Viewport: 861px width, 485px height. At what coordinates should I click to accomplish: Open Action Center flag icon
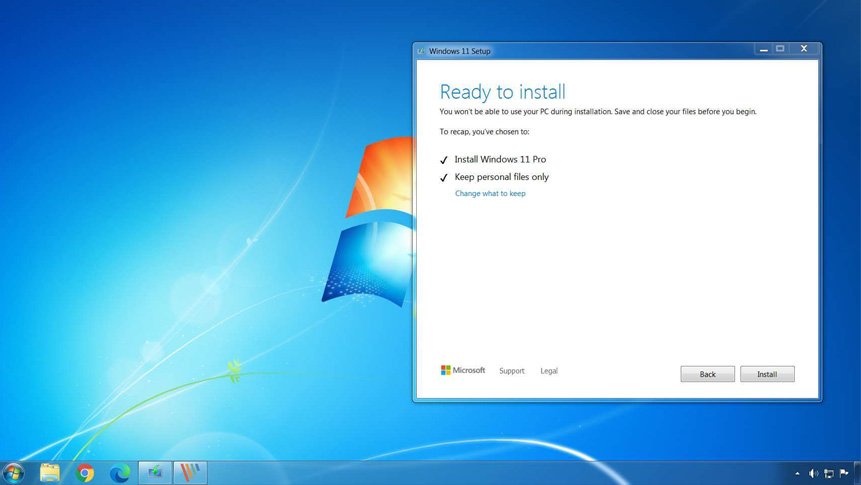[845, 473]
